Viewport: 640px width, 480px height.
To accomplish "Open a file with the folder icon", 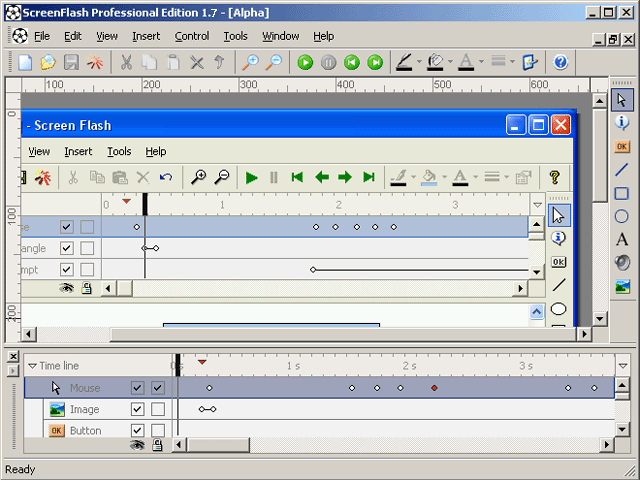I will coord(48,62).
